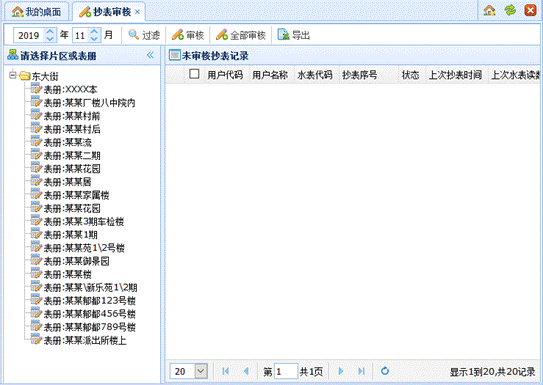Go to the last page
543x385 pixels.
(361, 371)
